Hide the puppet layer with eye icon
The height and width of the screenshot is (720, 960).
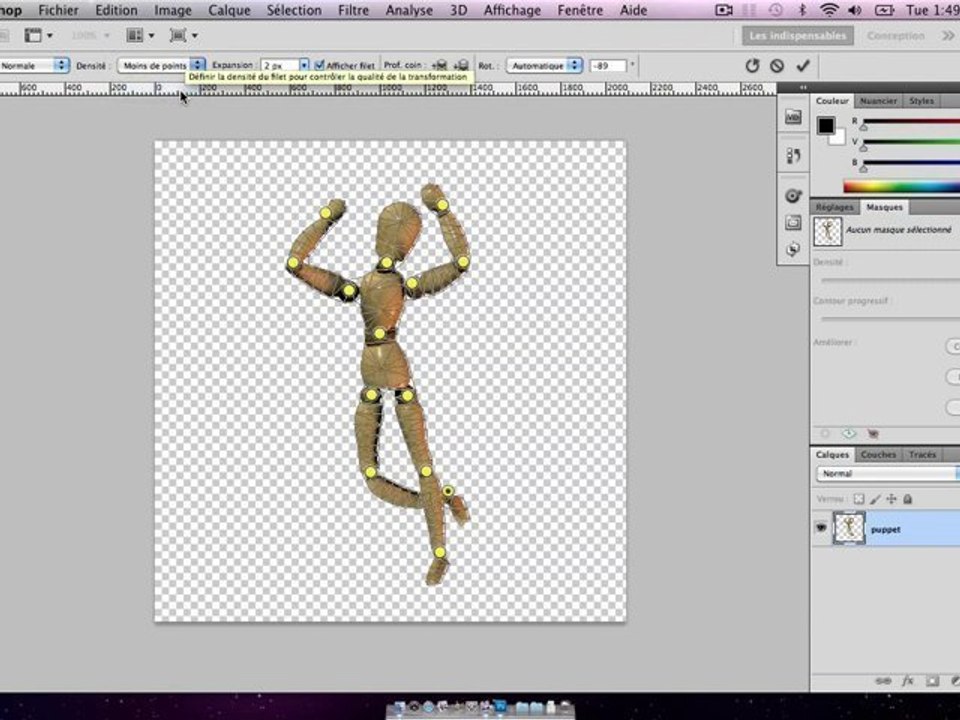point(821,528)
